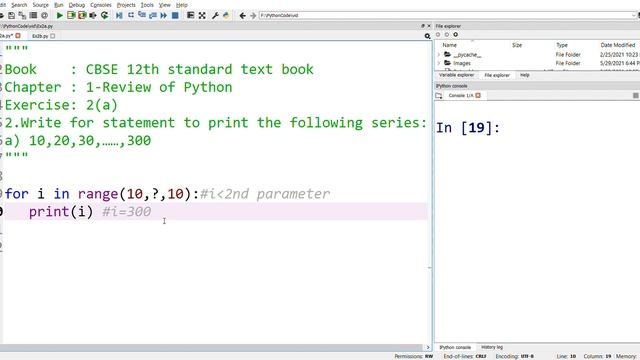Close the Ex2b.py editor tab
The image size is (640, 360).
(x=53, y=36)
